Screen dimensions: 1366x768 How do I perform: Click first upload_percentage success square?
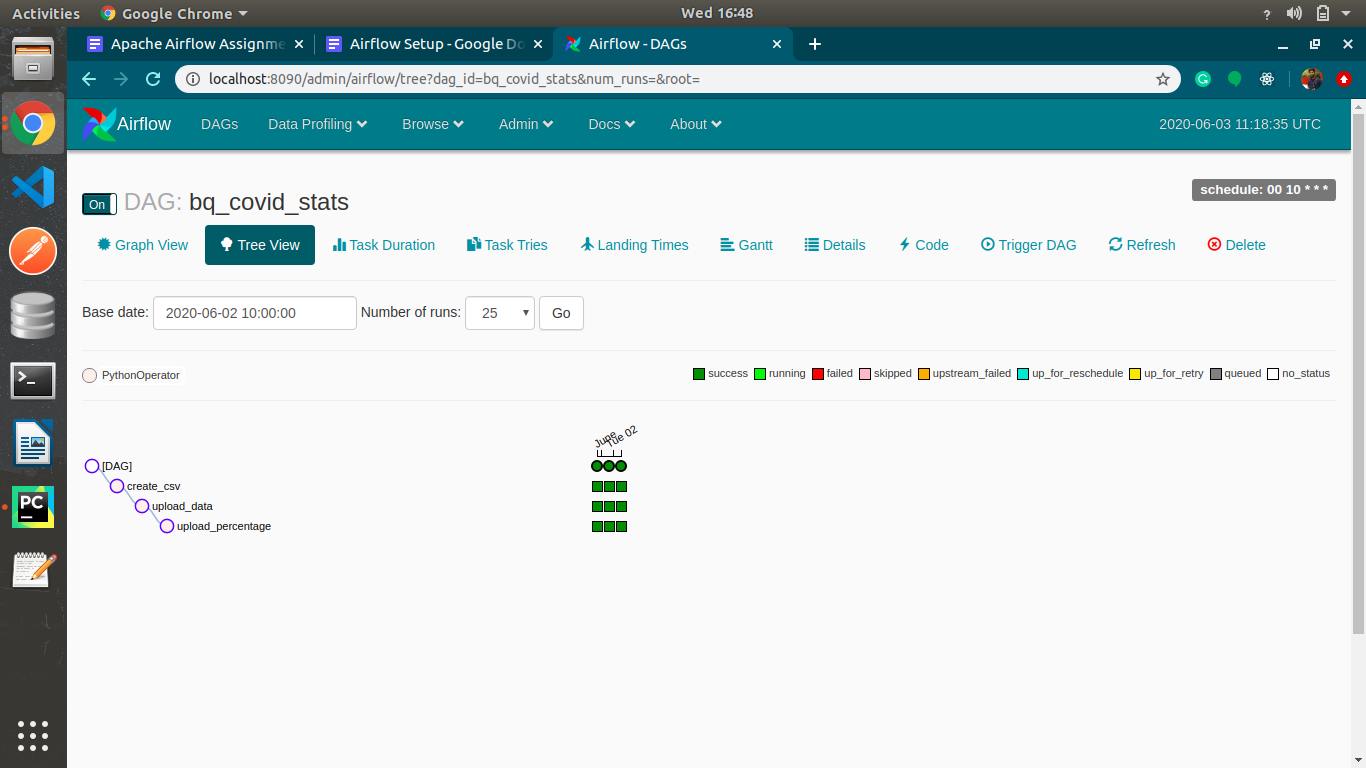pos(597,526)
